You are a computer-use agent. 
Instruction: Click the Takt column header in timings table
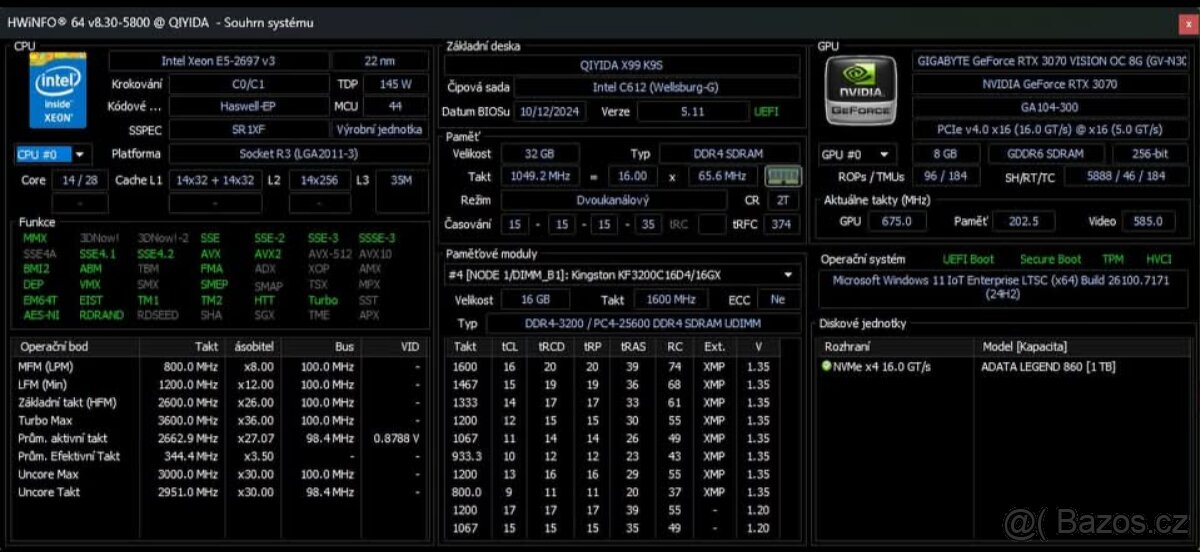click(465, 347)
